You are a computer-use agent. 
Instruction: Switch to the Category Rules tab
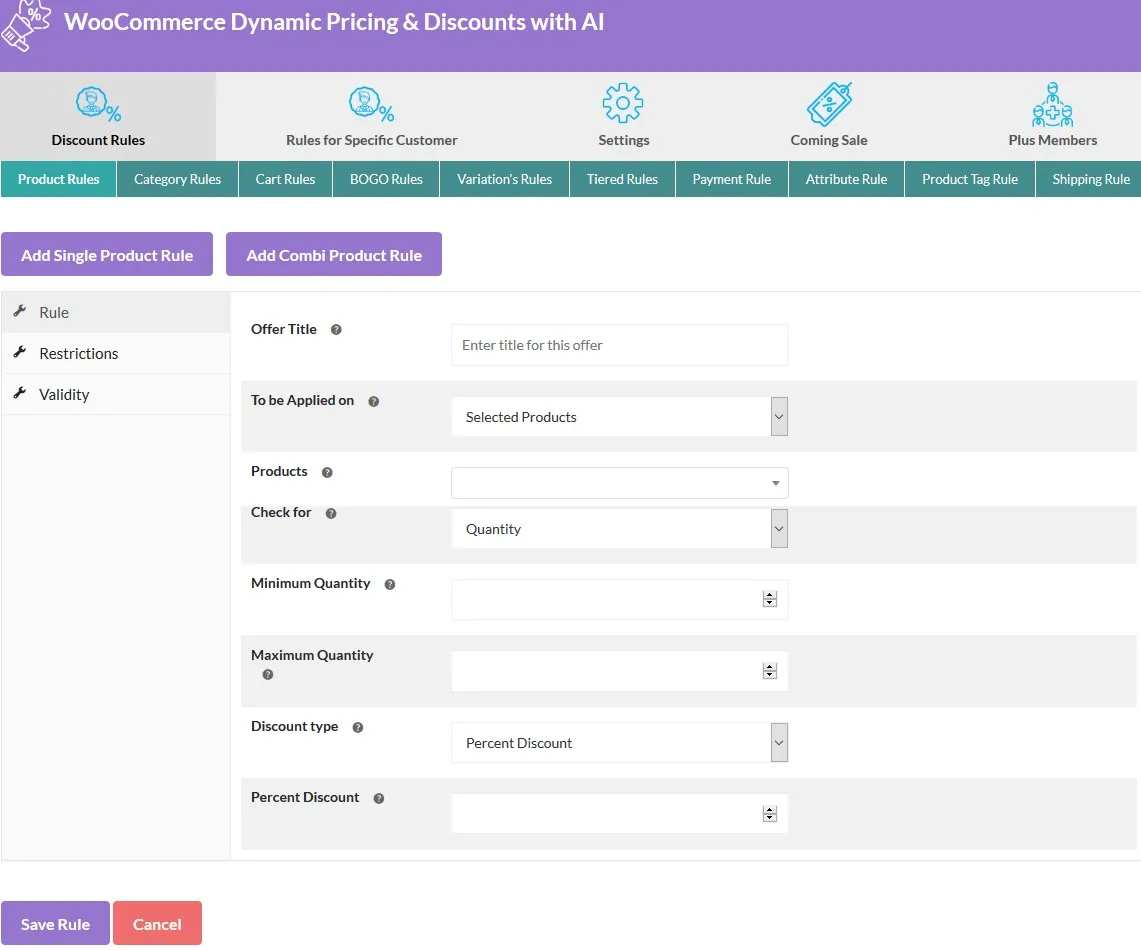pos(177,179)
